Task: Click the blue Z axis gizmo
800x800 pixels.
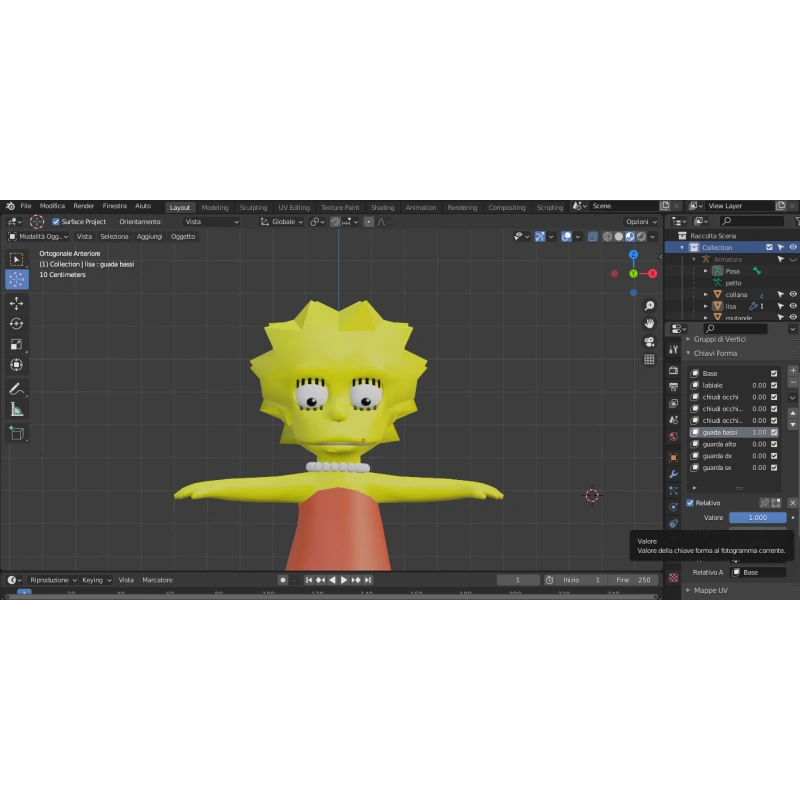Action: click(633, 254)
